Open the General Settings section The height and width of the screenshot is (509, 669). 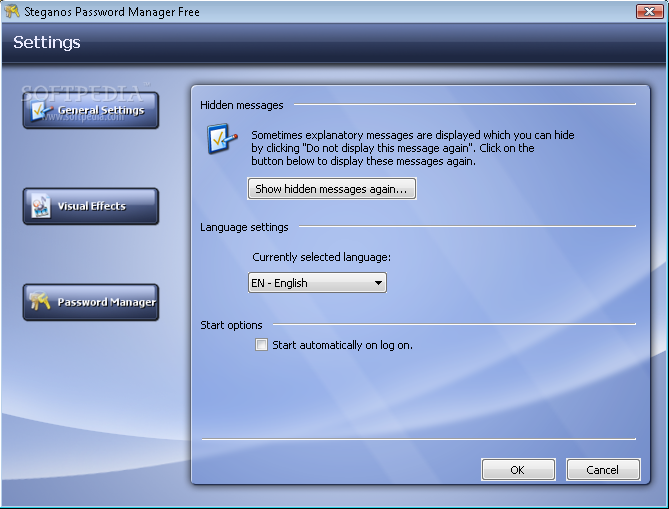coord(91,110)
